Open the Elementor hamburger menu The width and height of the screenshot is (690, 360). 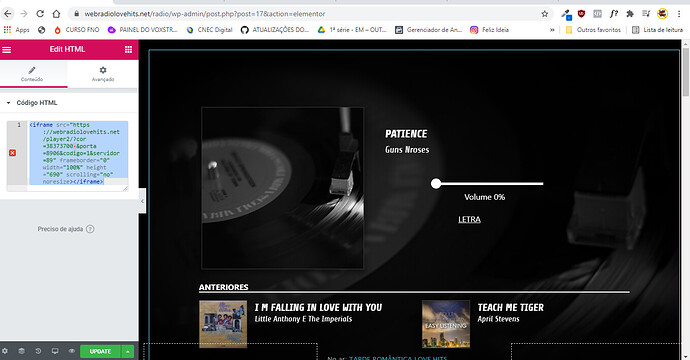7,50
